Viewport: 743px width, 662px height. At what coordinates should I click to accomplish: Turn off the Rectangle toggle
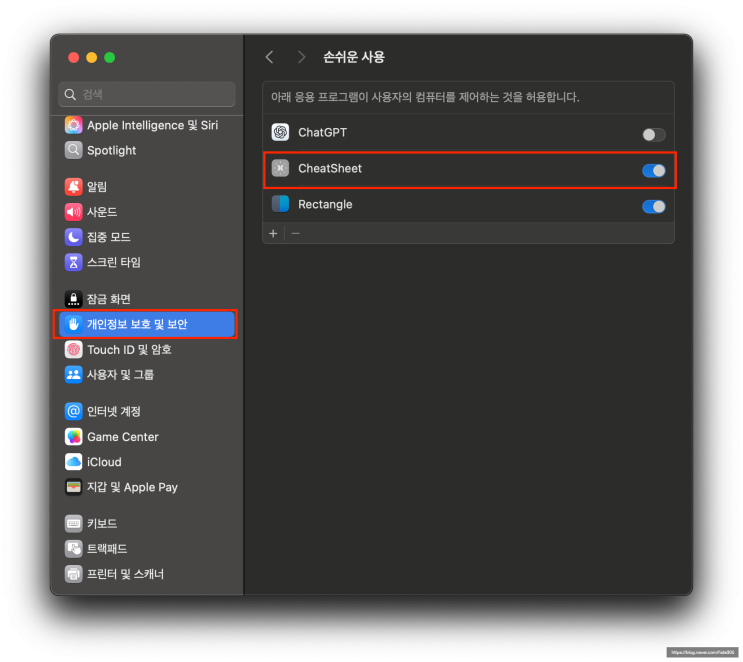coord(653,207)
